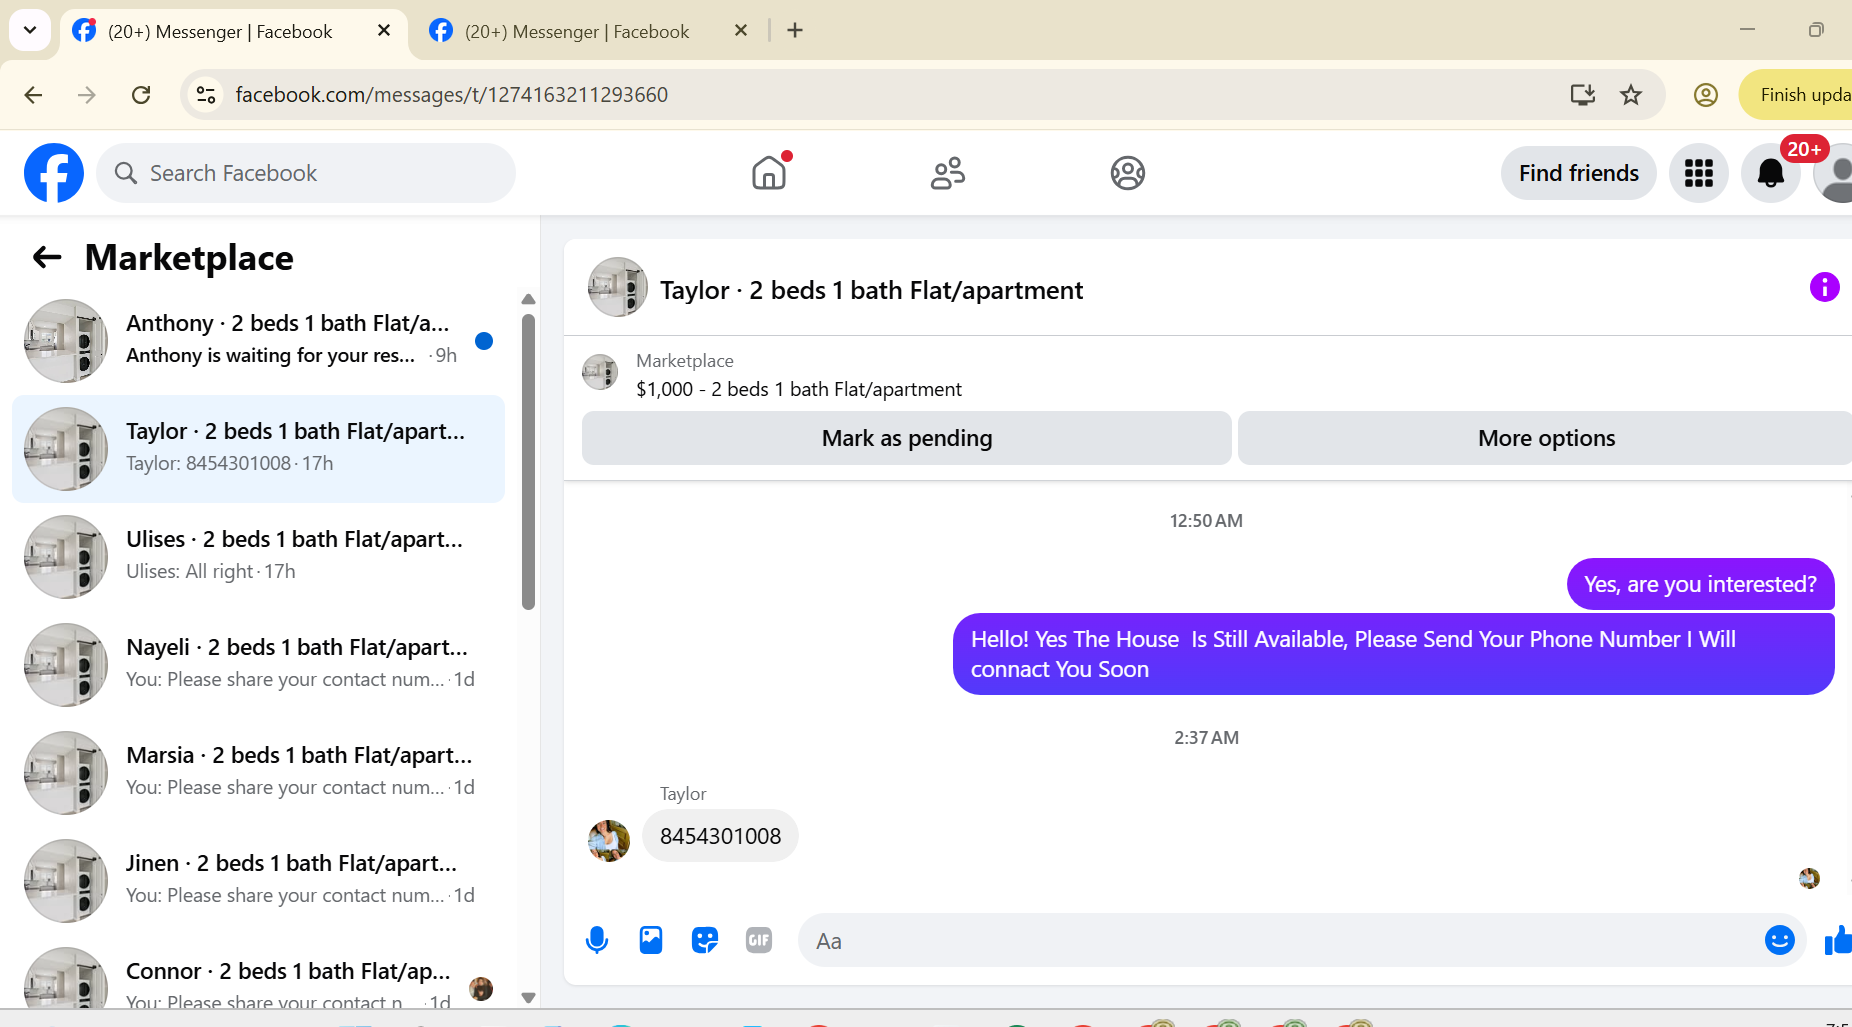Bookmark this page with the star
The height and width of the screenshot is (1027, 1852).
point(1631,95)
